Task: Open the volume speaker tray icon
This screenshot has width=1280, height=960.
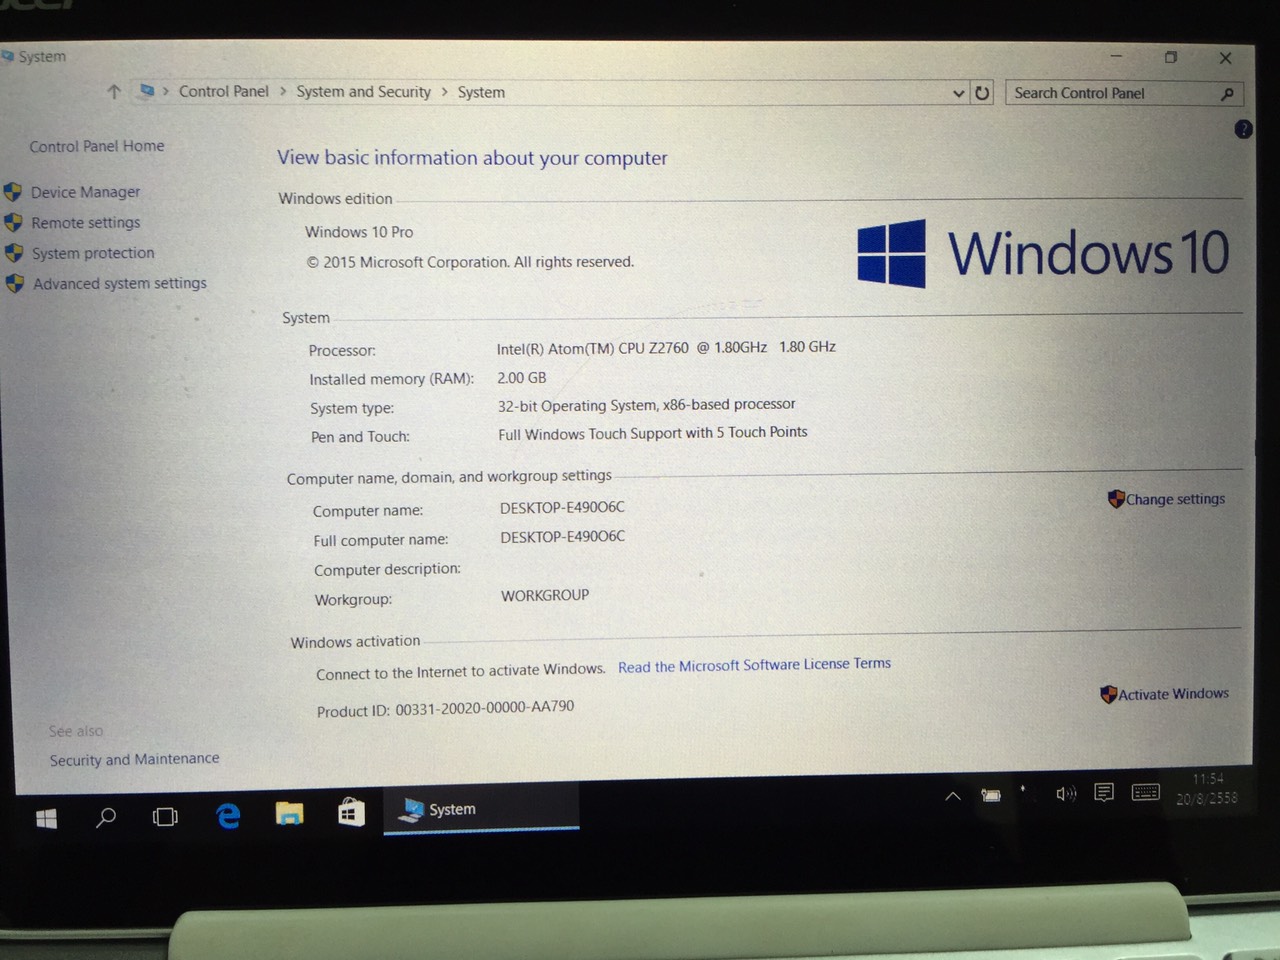Action: (1066, 794)
